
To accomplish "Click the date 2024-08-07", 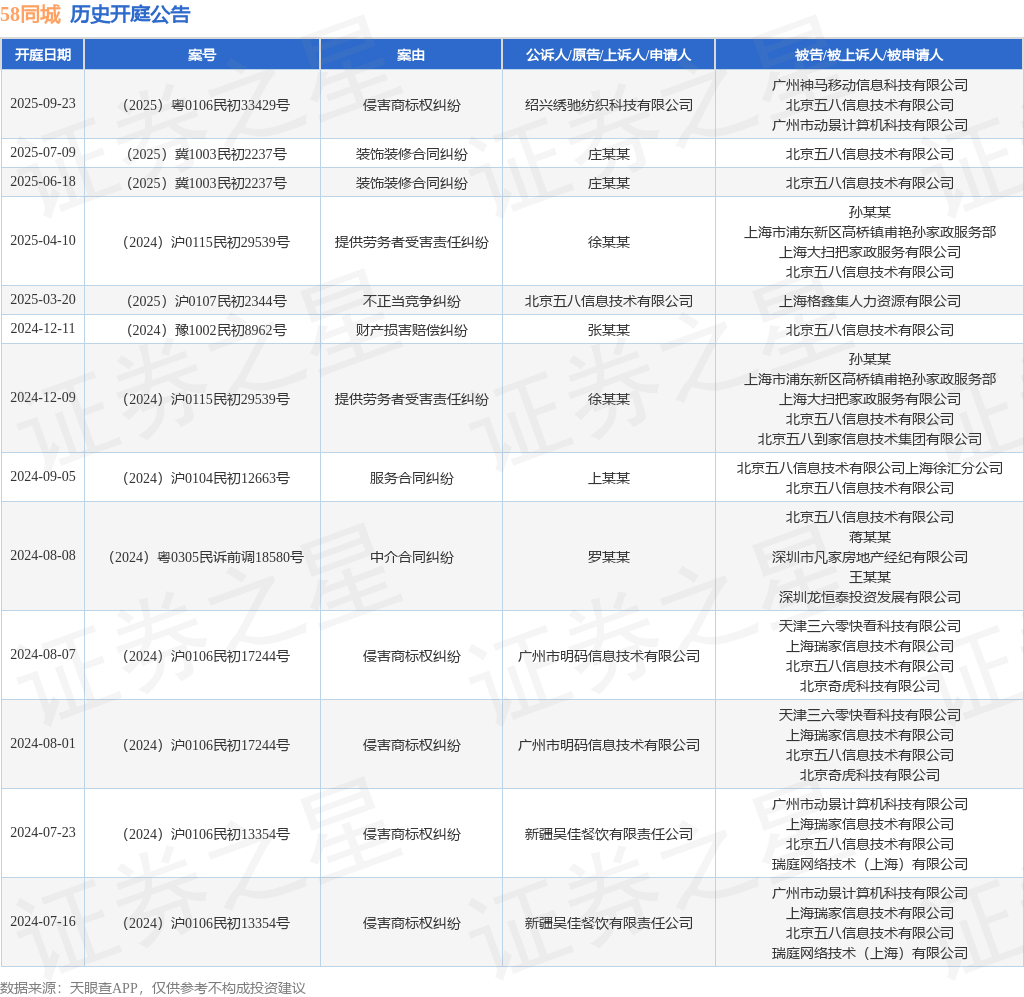I will [x=43, y=654].
